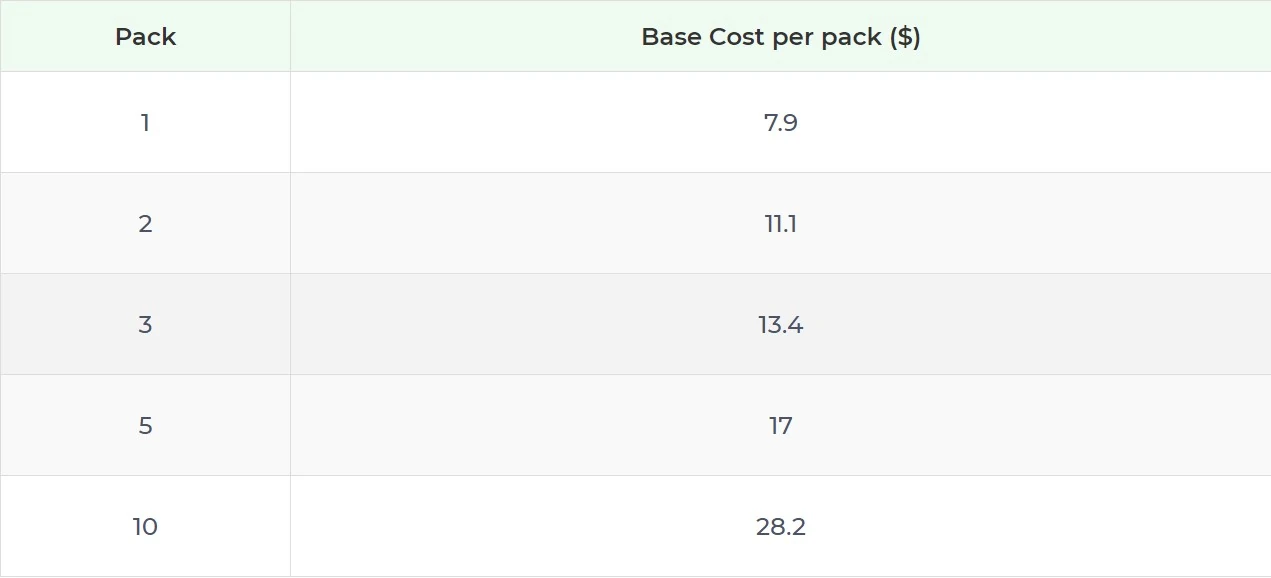Click the 13.4 base cost value

[x=780, y=325]
